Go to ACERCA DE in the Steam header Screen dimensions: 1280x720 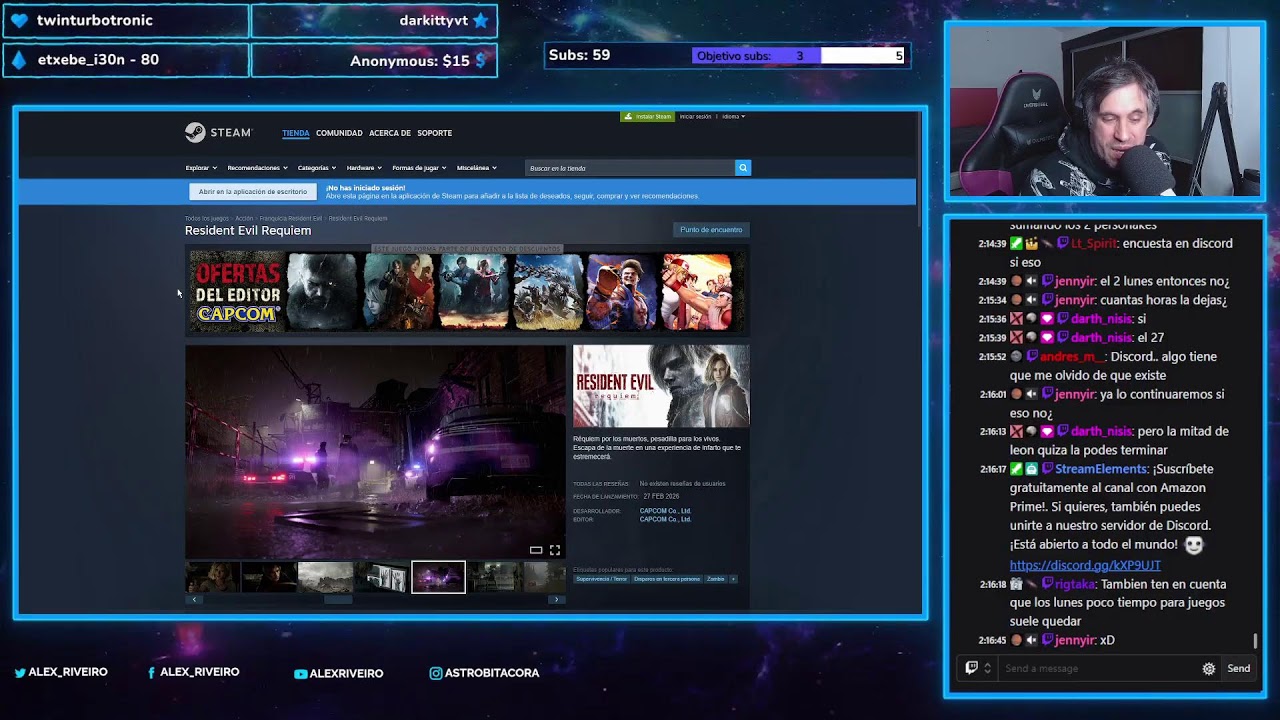coord(390,133)
